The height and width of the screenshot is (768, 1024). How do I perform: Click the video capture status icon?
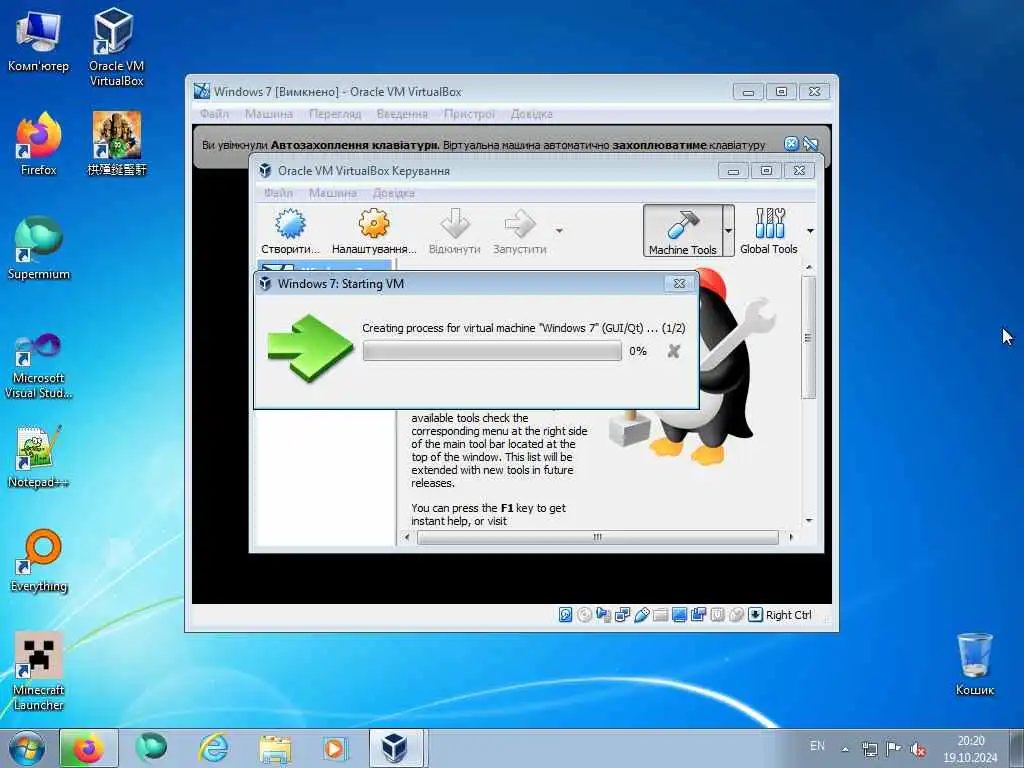point(698,615)
